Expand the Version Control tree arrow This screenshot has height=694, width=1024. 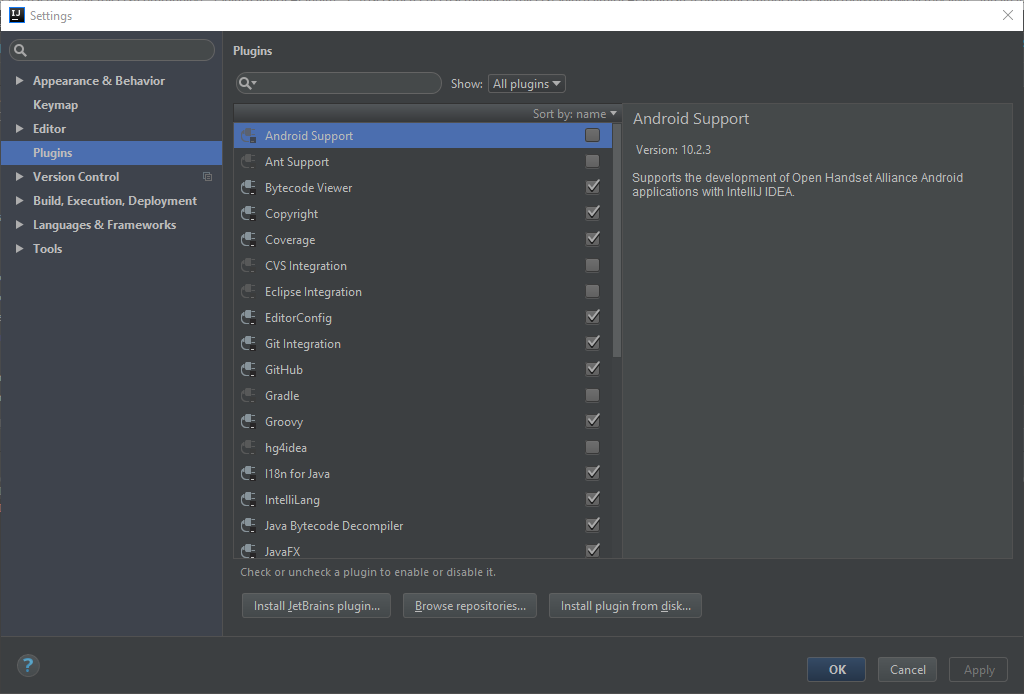coord(20,176)
